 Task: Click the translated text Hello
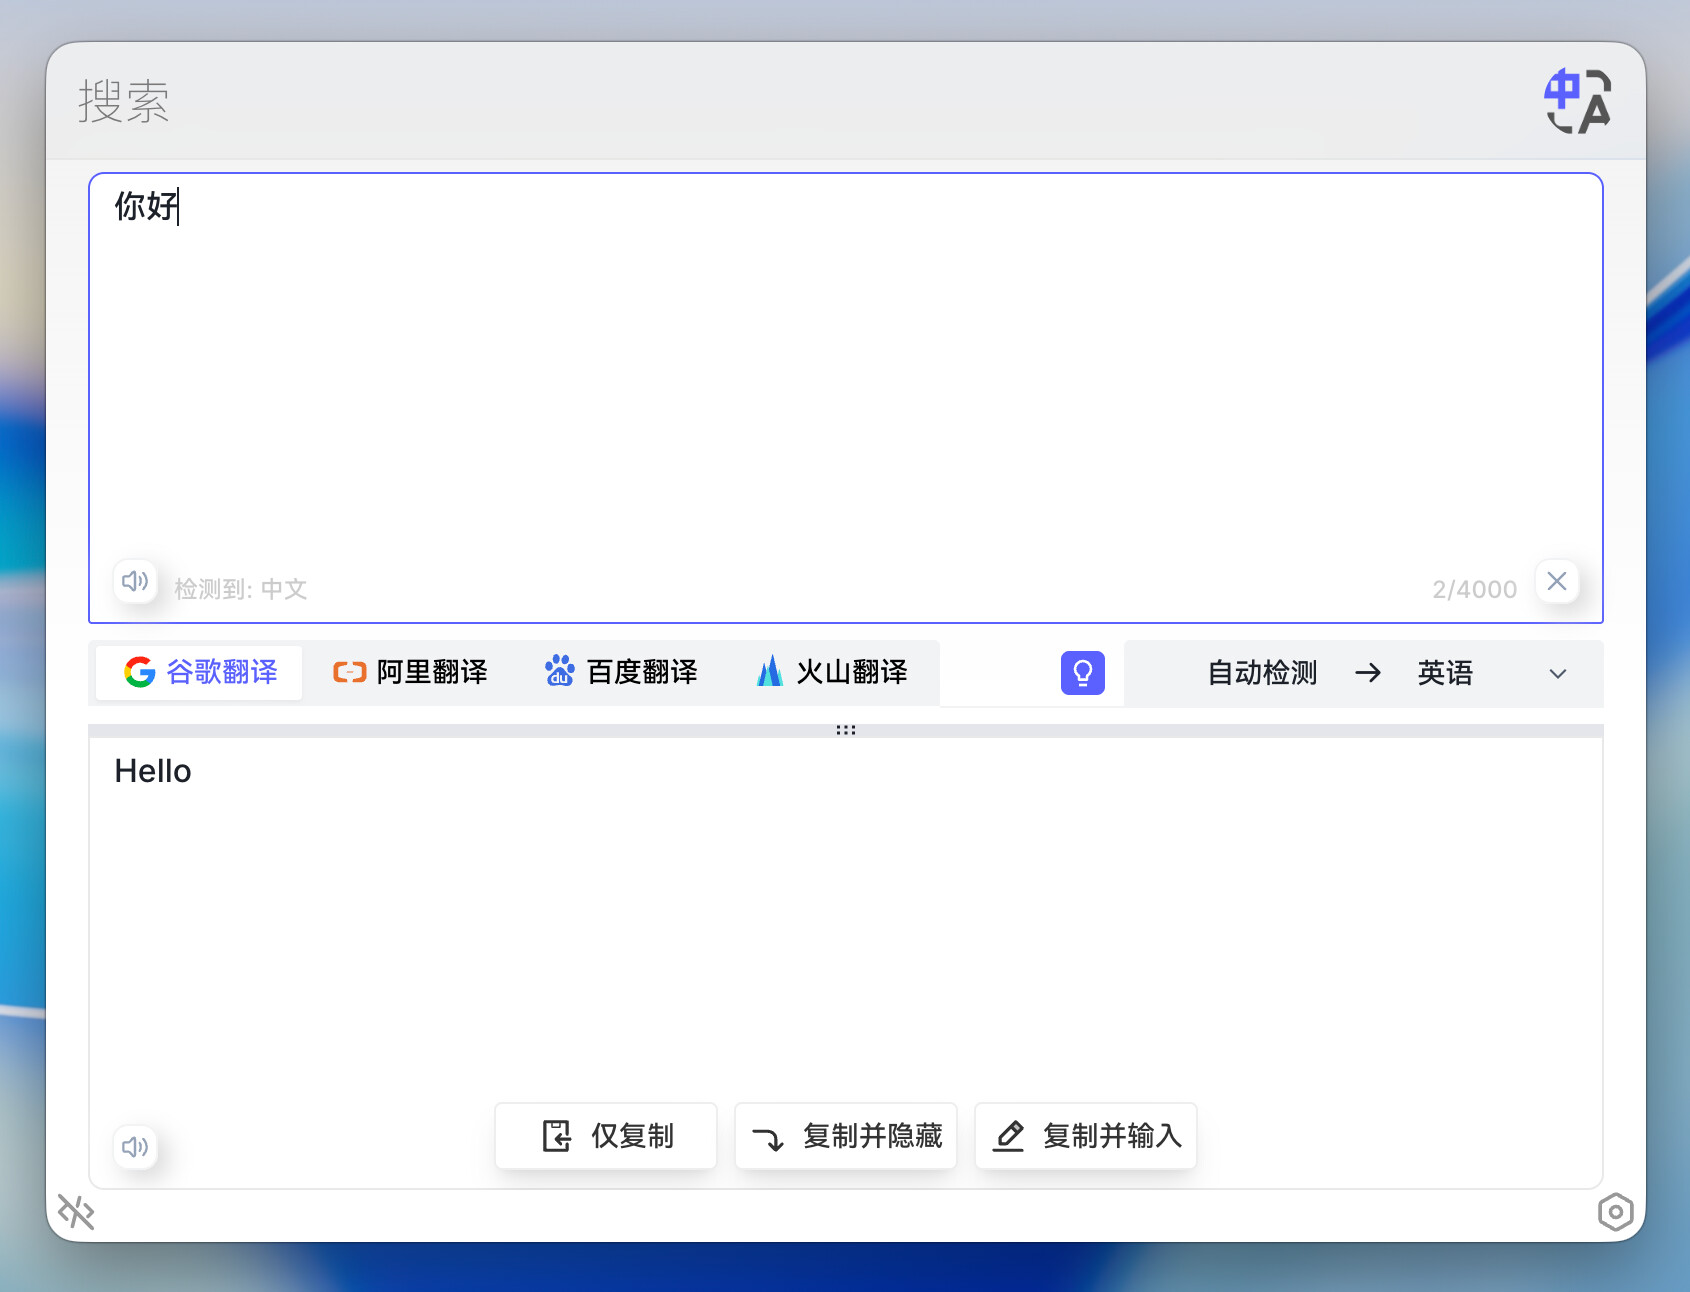point(153,771)
